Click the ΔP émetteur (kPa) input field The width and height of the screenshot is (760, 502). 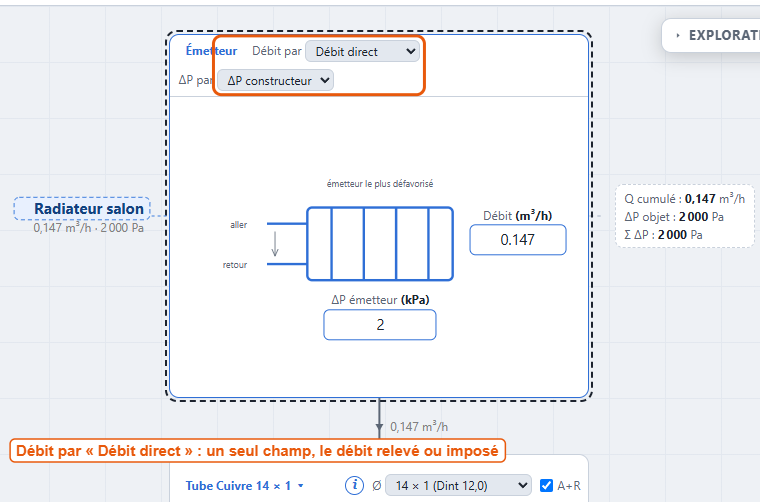click(380, 325)
